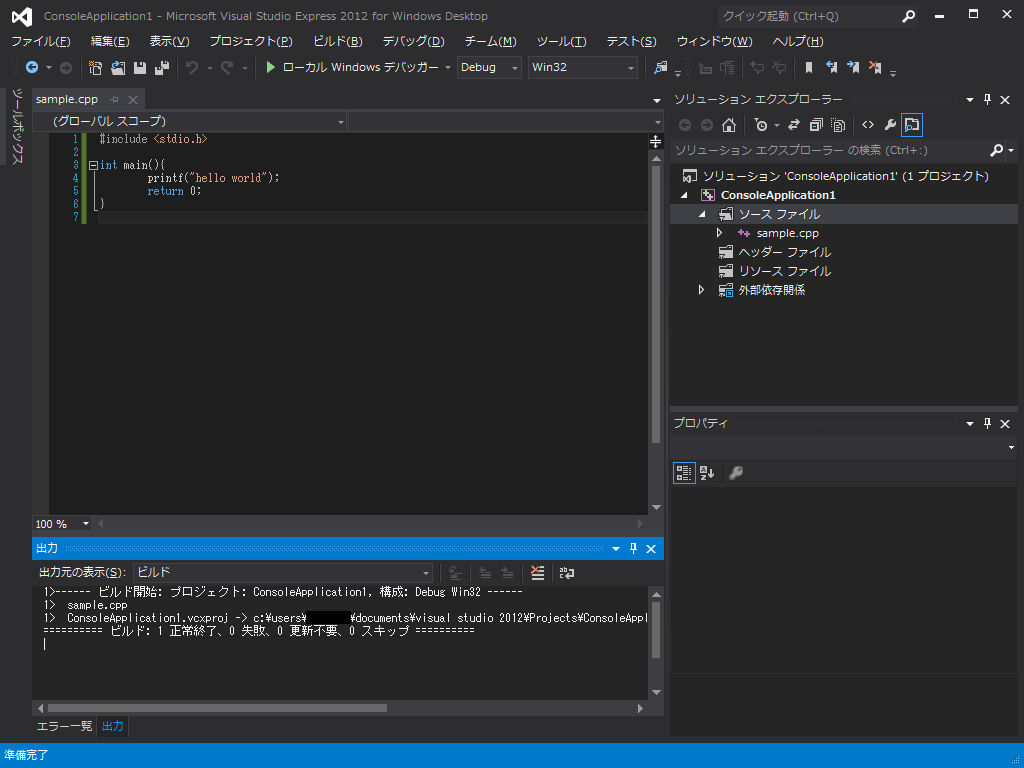The image size is (1024, 768).
Task: Toggle the pin on the 出力 panel
Action: [x=633, y=549]
